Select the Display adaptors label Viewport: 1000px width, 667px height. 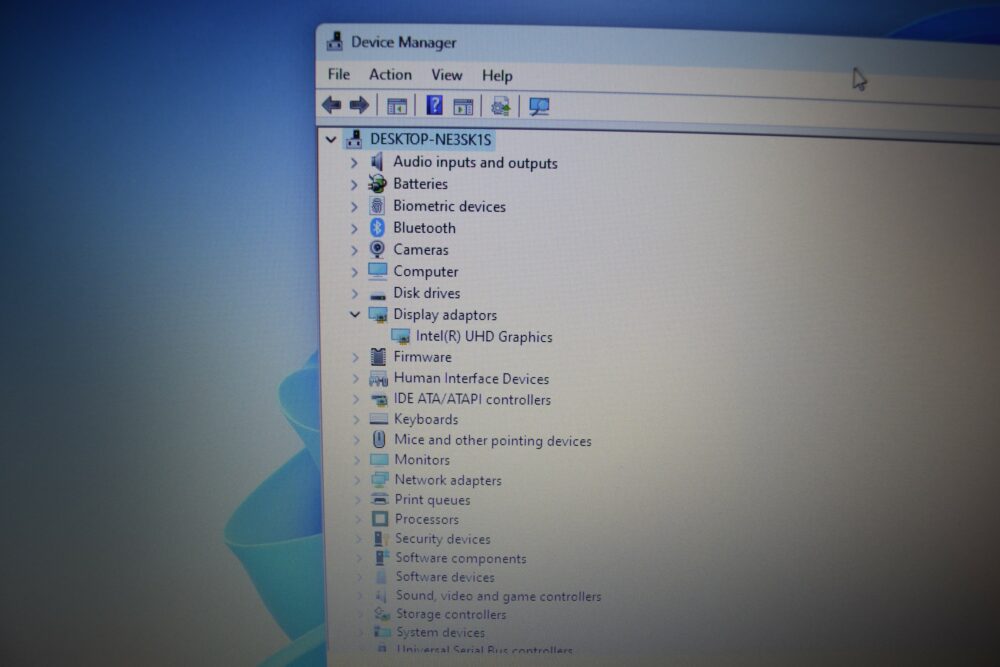445,314
